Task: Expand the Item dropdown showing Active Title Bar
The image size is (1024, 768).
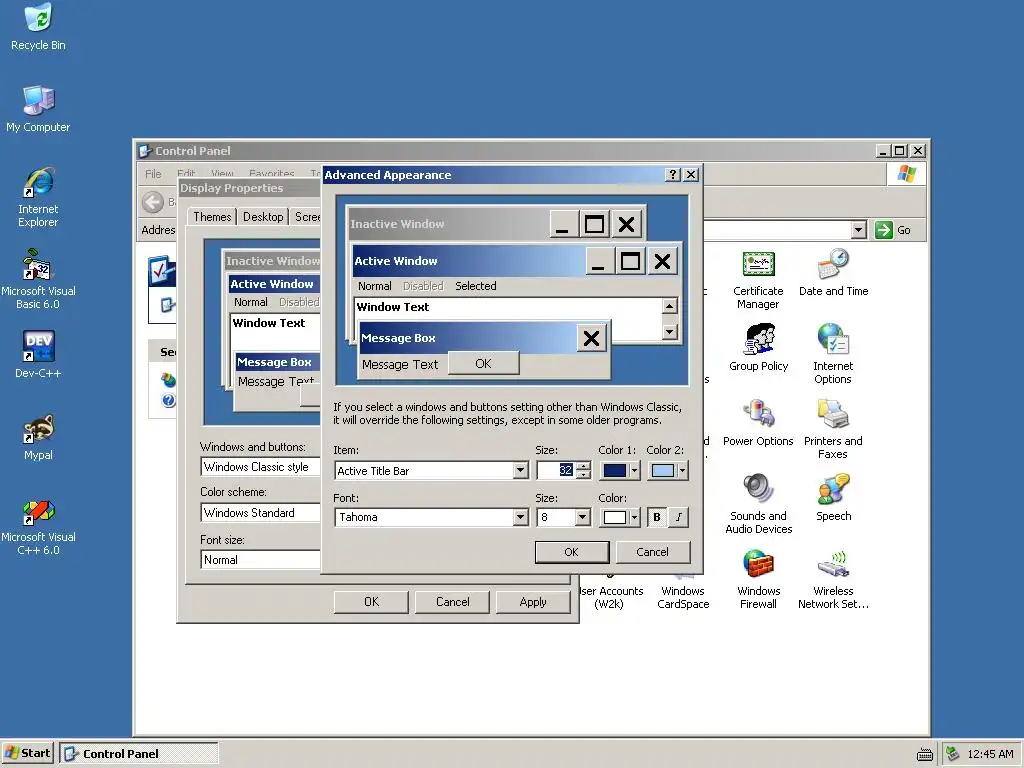Action: (520, 470)
